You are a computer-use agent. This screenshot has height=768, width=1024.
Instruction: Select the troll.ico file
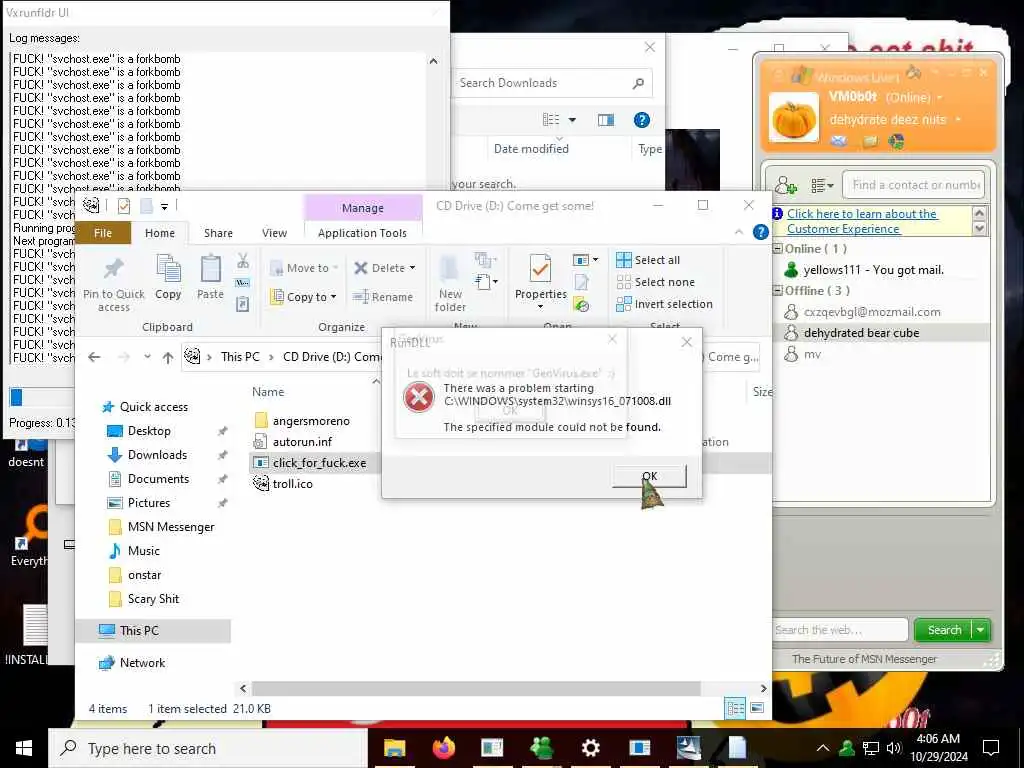coord(292,483)
